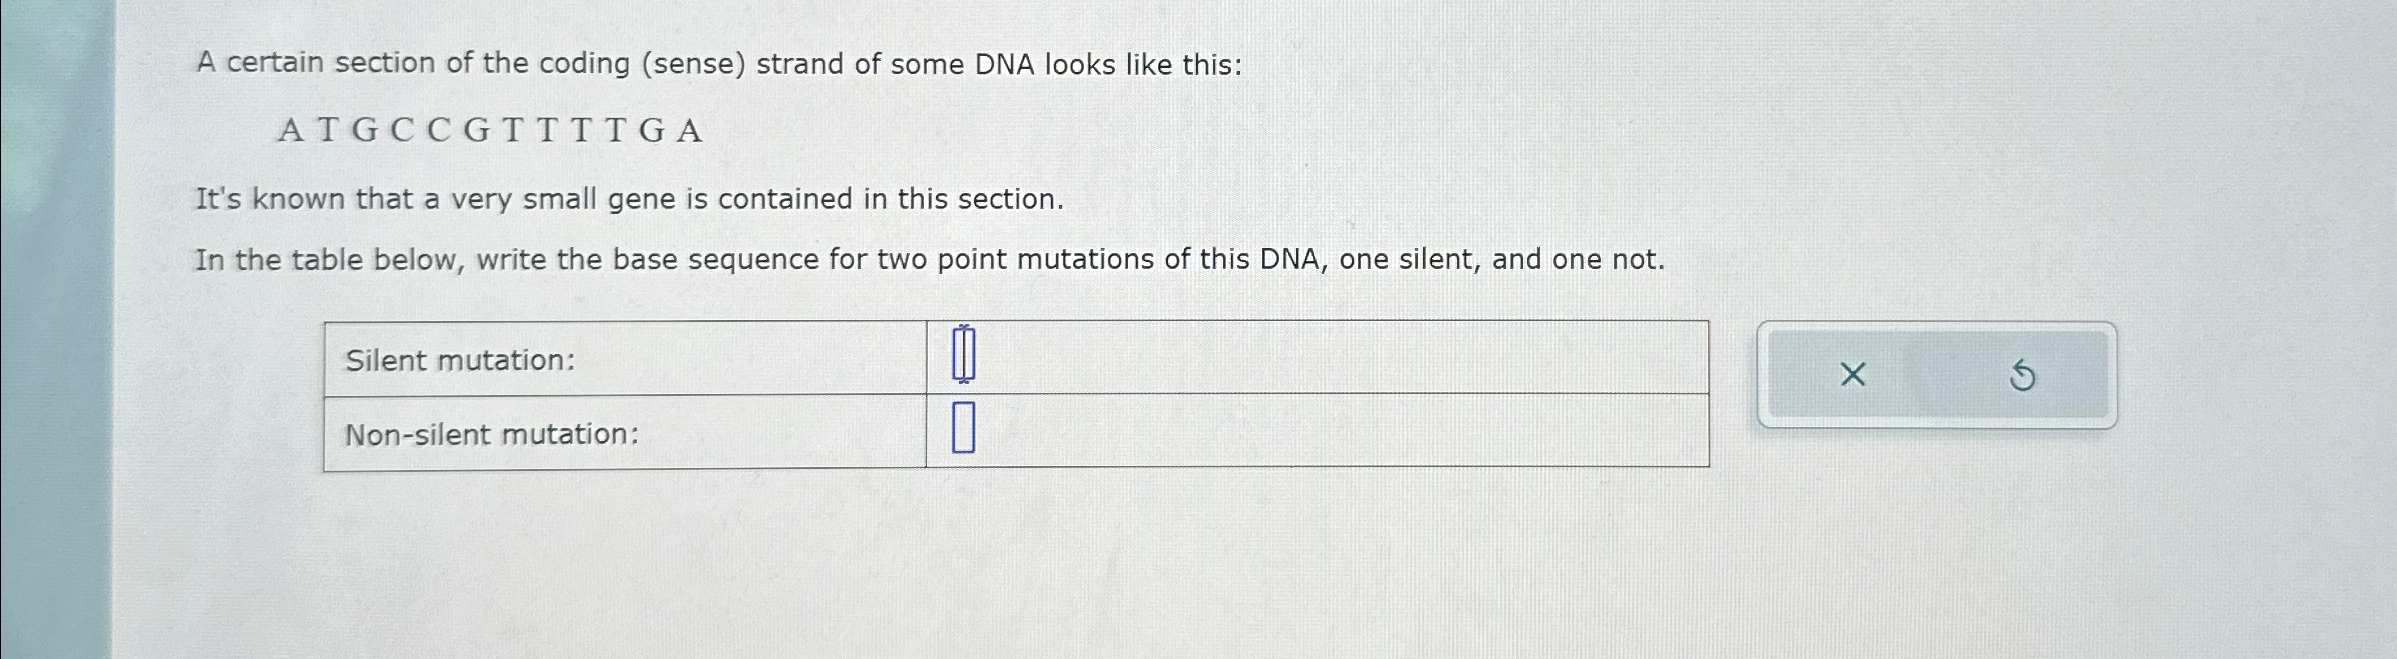2397x659 pixels.
Task: Click the 'Non-silent mutation:' row label
Action: click(x=491, y=434)
